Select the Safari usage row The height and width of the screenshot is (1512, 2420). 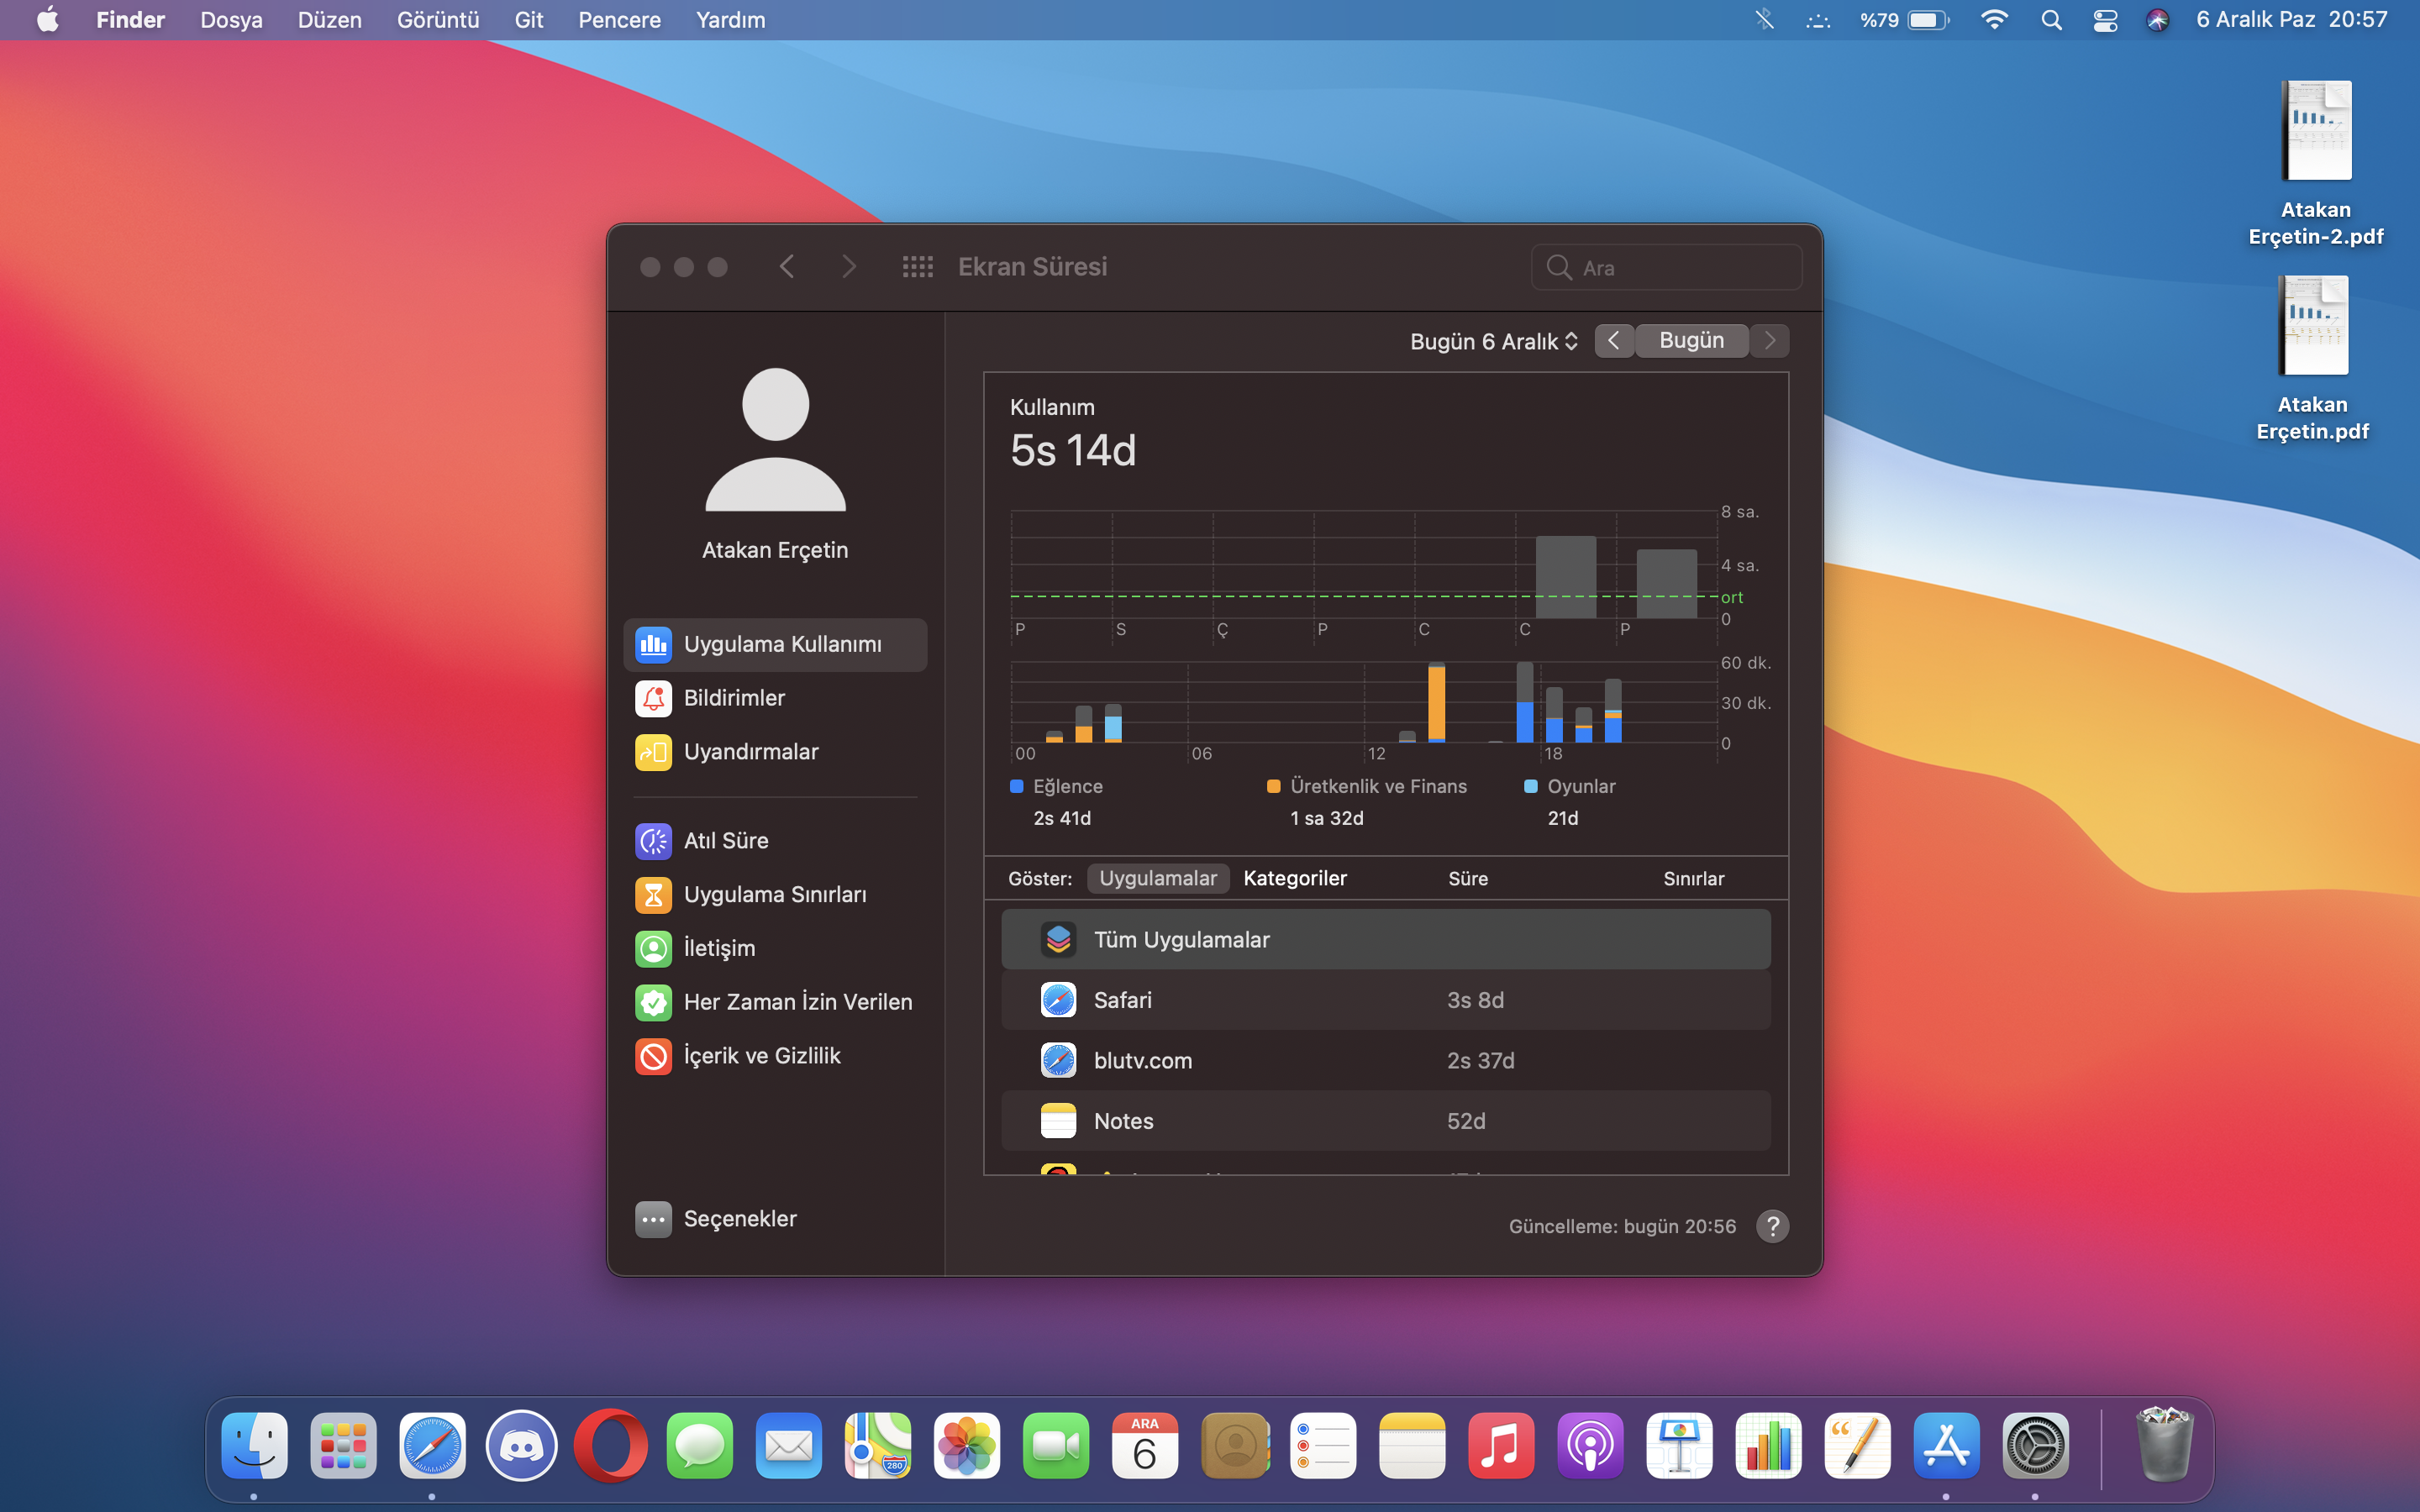(x=1385, y=1000)
